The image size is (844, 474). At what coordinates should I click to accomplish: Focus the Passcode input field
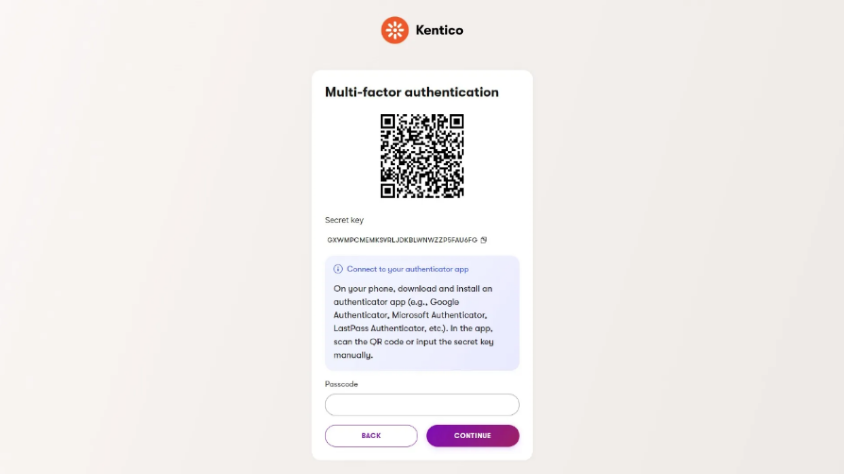(422, 405)
